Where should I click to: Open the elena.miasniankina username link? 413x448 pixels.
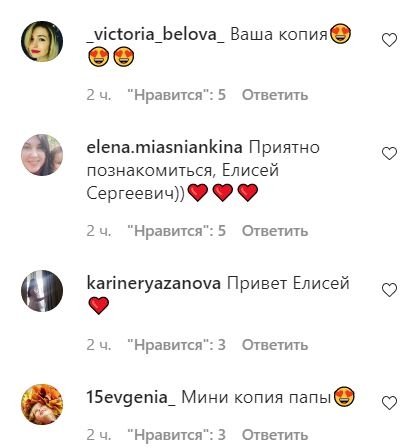click(x=164, y=147)
